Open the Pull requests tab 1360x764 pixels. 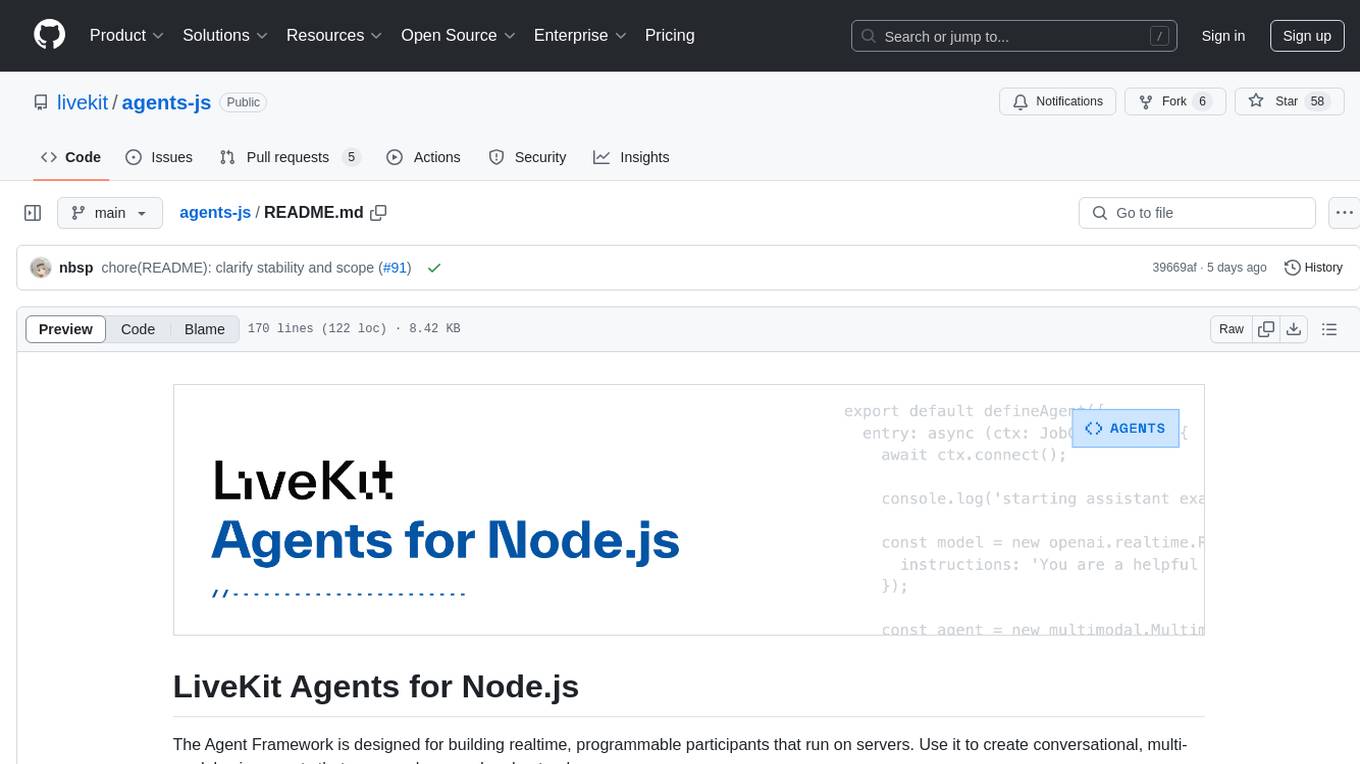tap(289, 157)
